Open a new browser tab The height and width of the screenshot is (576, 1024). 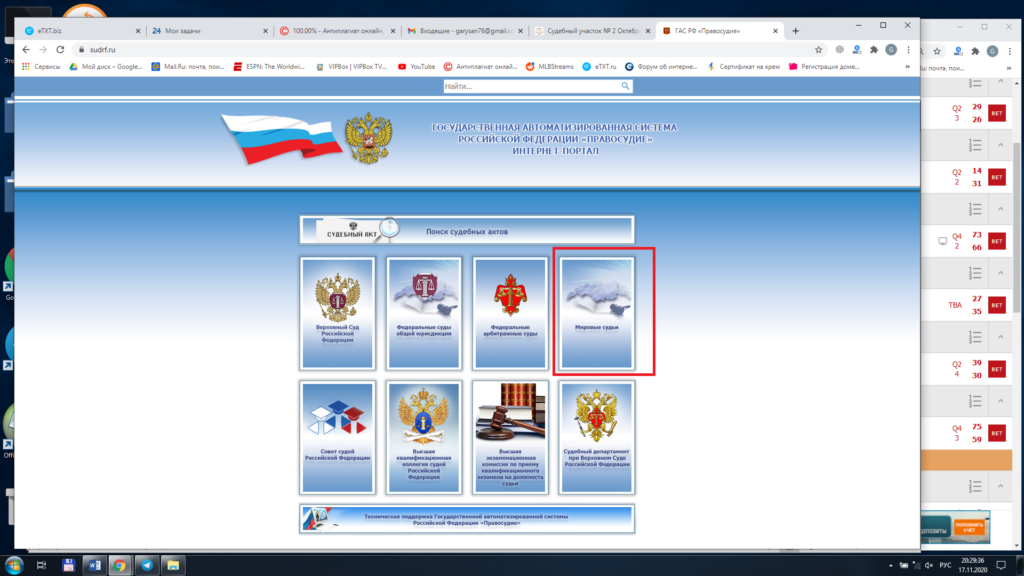pyautogui.click(x=795, y=31)
